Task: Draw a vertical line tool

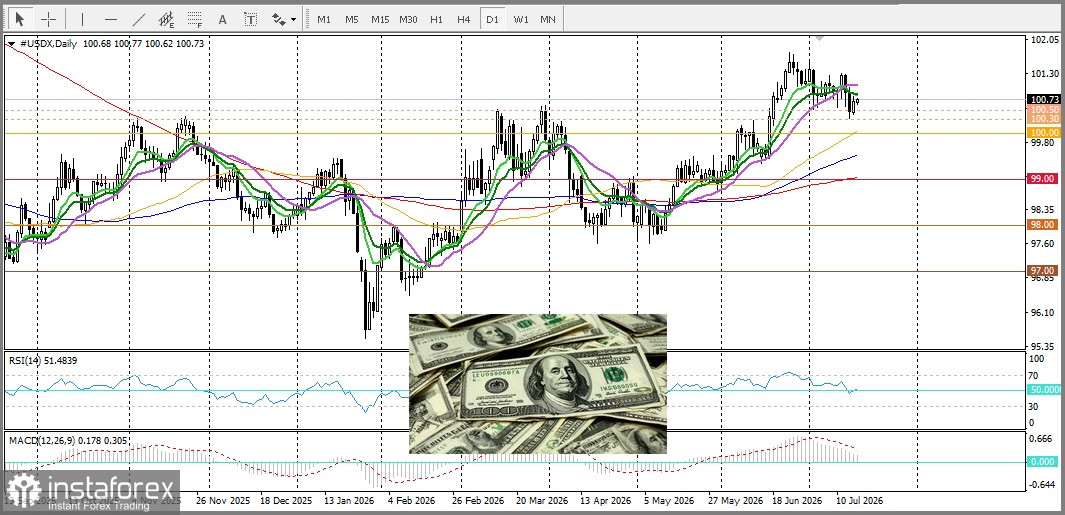Action: pyautogui.click(x=83, y=19)
